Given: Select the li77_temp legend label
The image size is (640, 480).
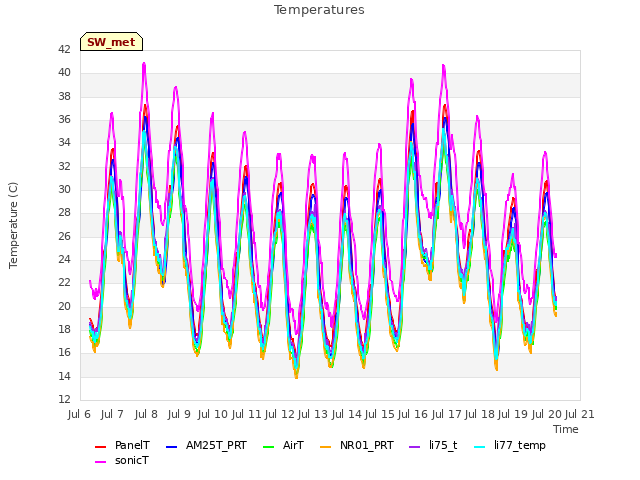Looking at the screenshot, I should [520, 445].
